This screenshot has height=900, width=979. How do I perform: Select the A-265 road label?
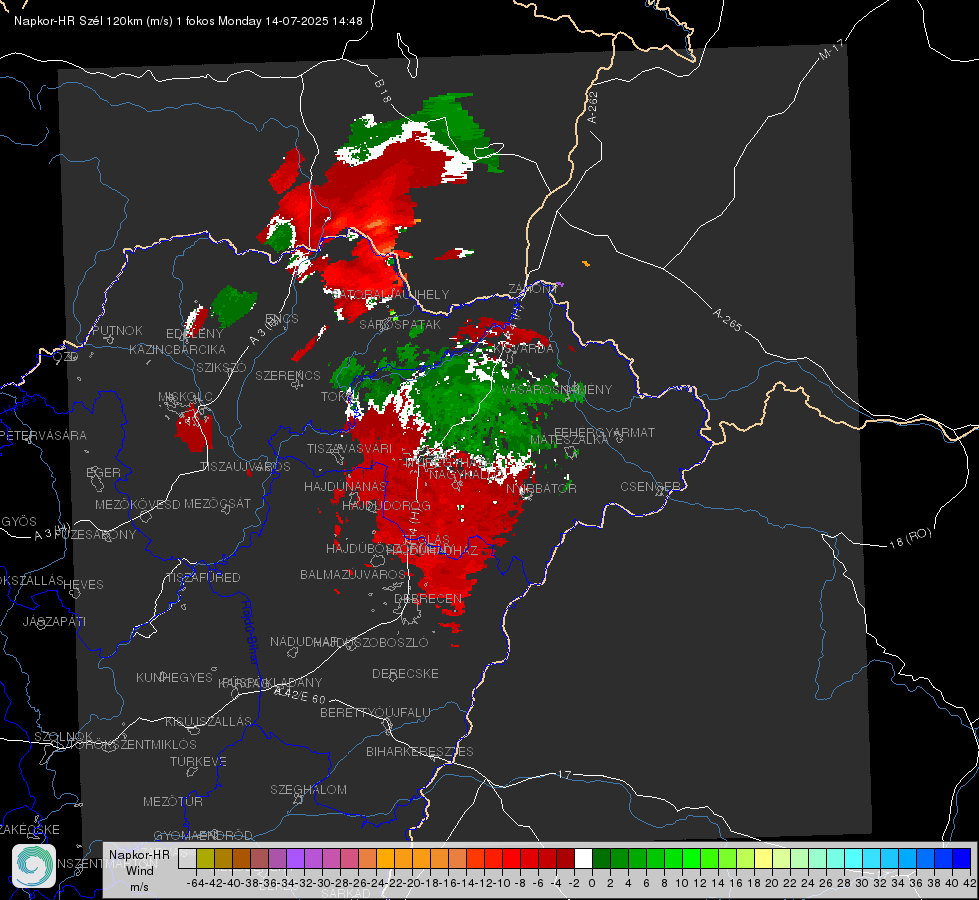727,319
